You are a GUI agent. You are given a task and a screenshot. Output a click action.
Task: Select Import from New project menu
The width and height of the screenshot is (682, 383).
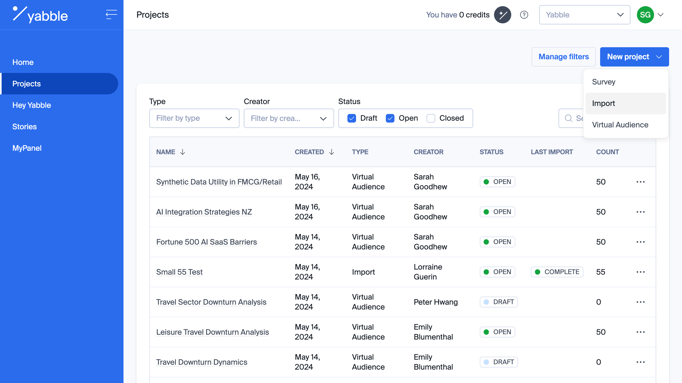(625, 103)
